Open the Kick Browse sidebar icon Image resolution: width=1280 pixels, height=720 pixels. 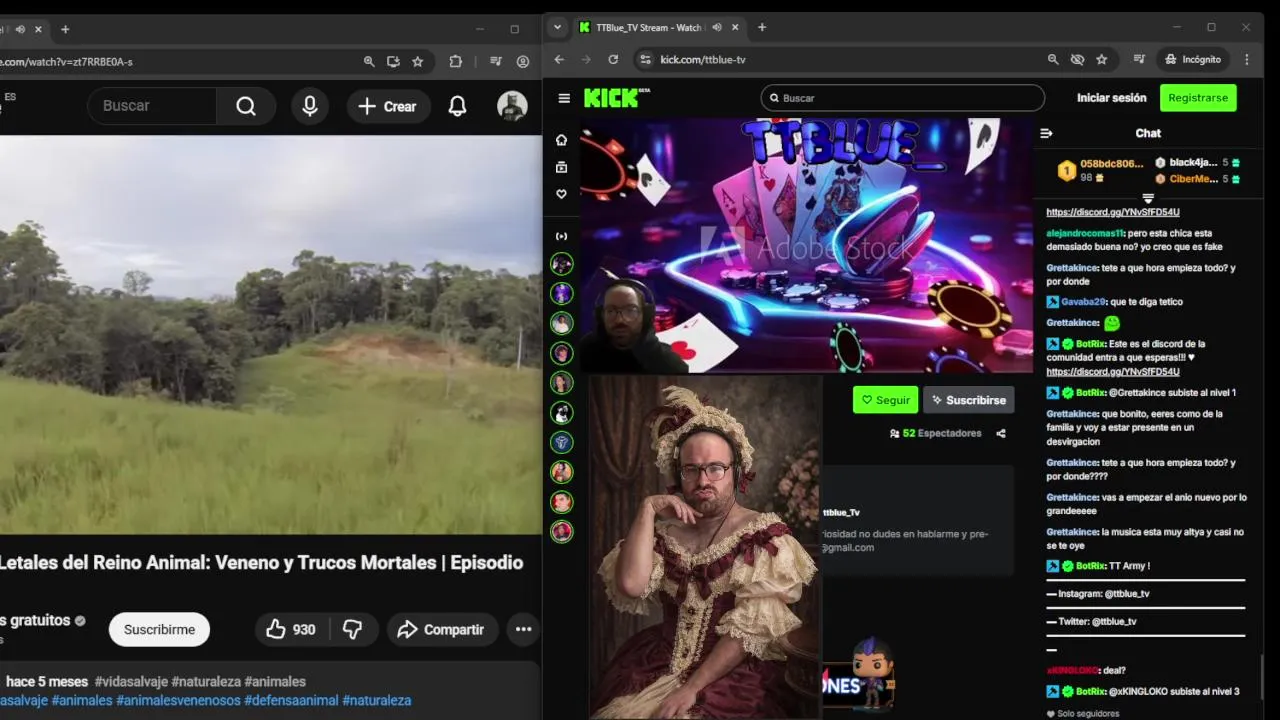coord(562,167)
